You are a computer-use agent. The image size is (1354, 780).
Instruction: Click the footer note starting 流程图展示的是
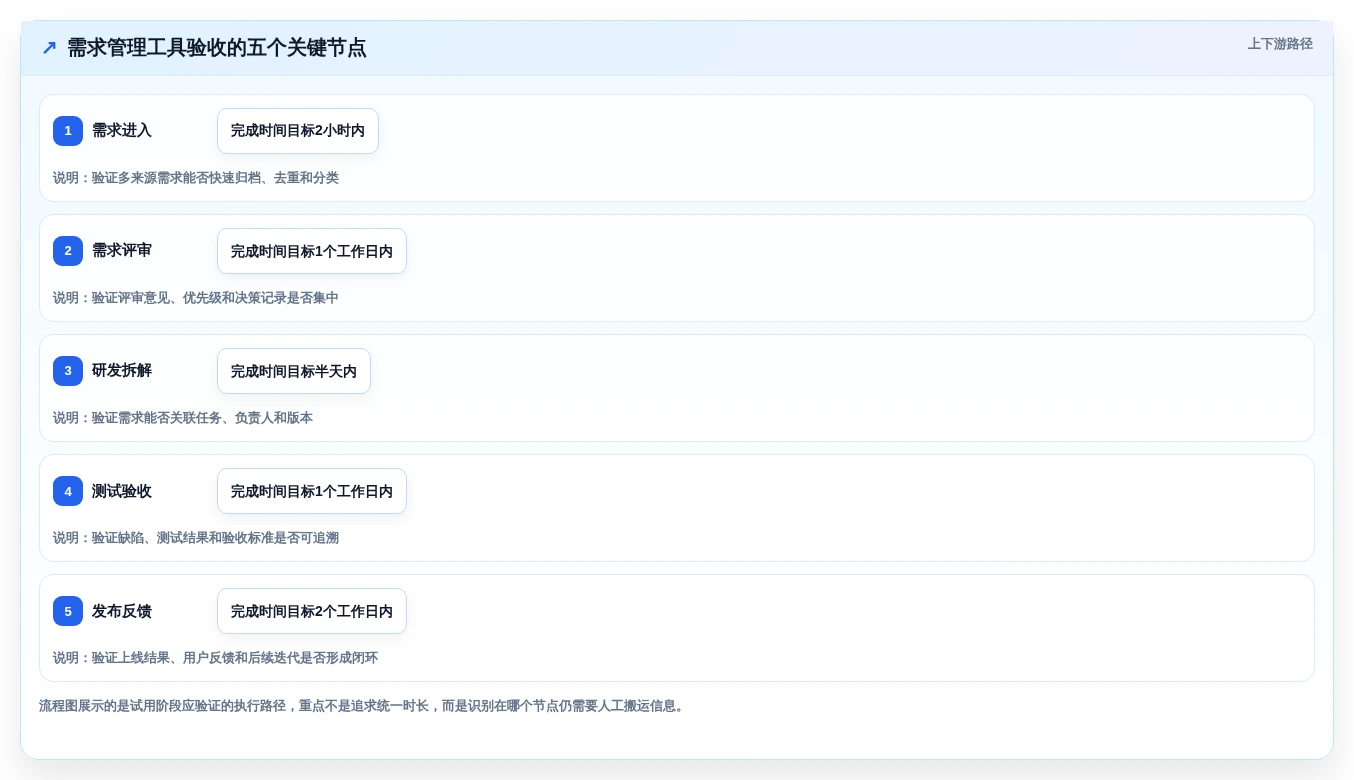click(x=363, y=706)
